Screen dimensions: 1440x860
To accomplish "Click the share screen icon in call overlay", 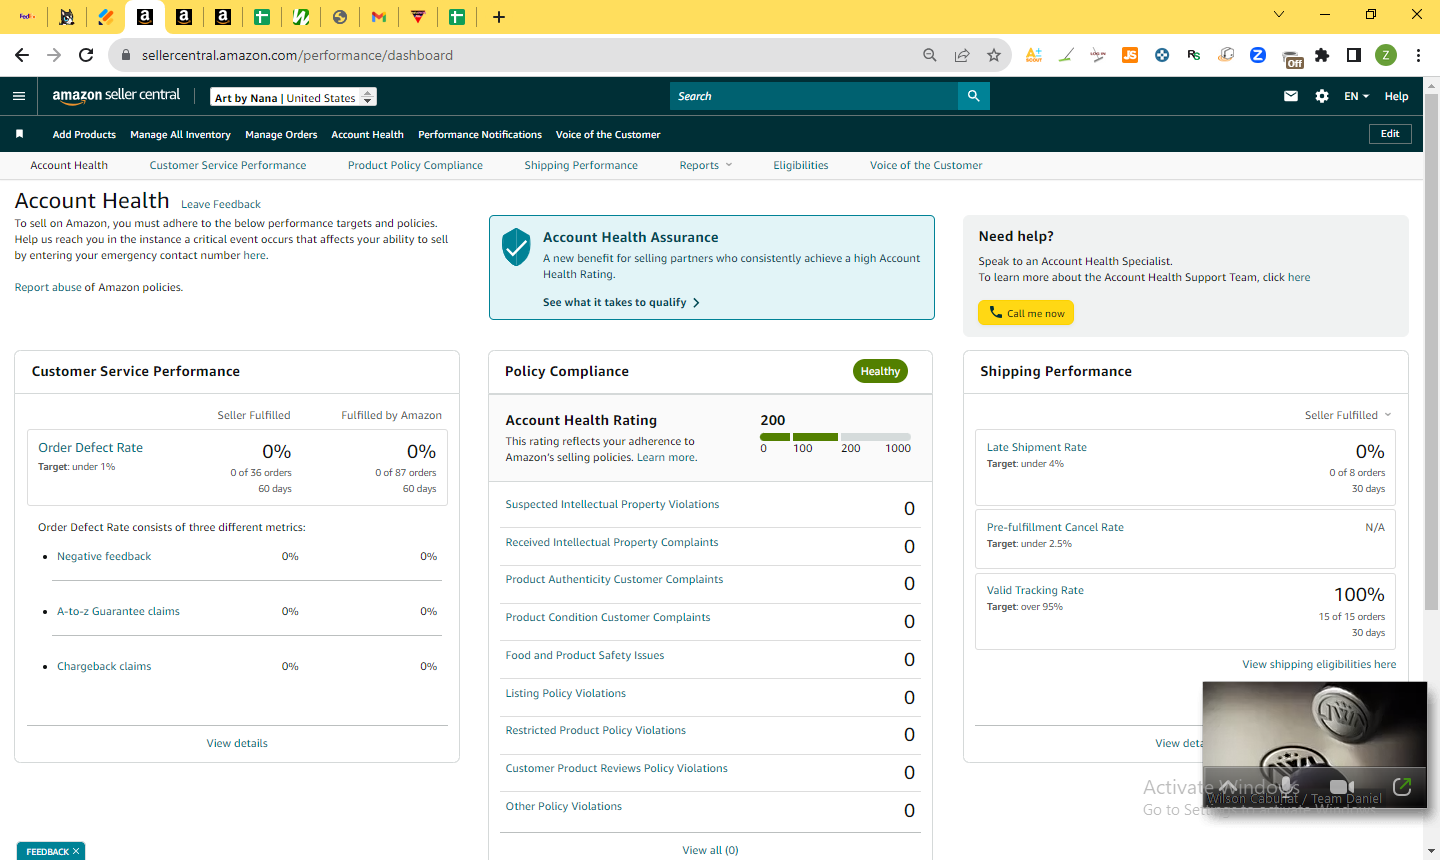I will (x=1402, y=787).
